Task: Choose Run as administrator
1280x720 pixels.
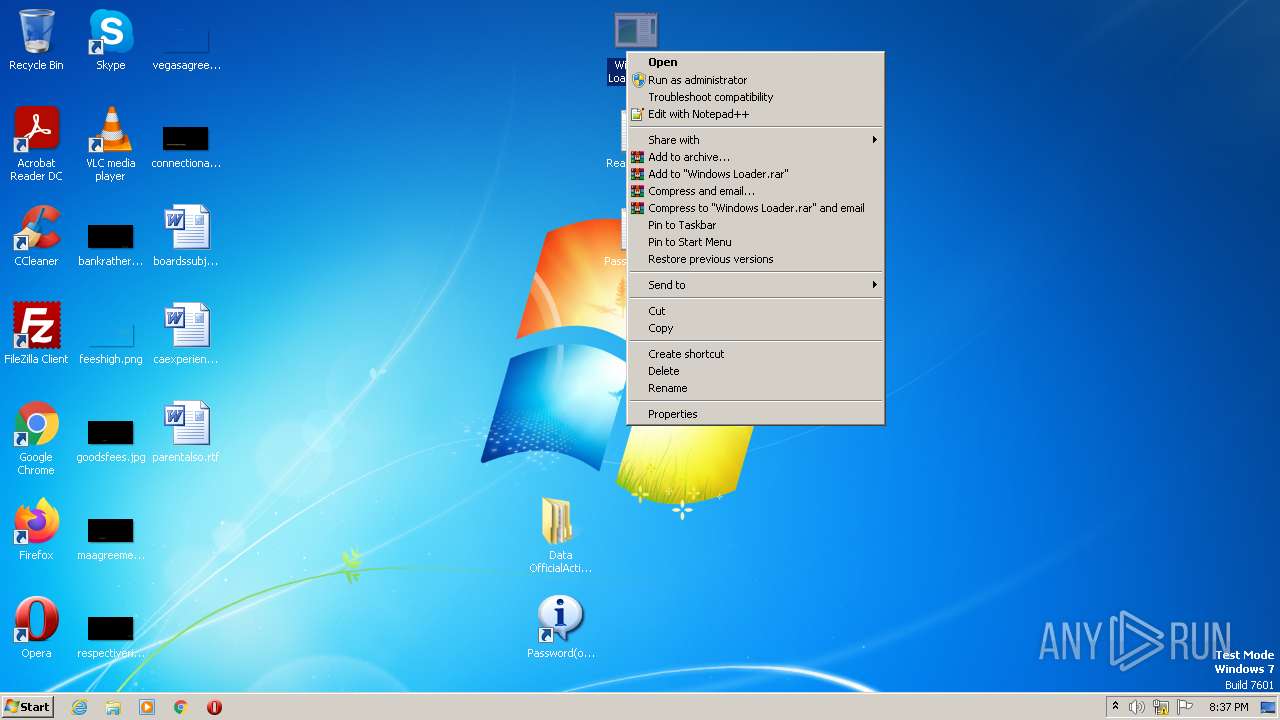Action: coord(755,80)
